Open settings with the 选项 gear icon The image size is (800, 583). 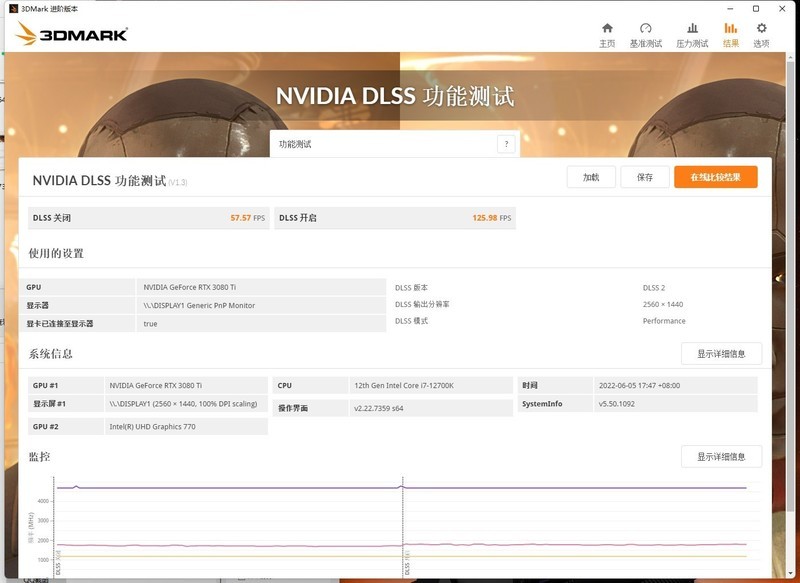click(x=762, y=35)
